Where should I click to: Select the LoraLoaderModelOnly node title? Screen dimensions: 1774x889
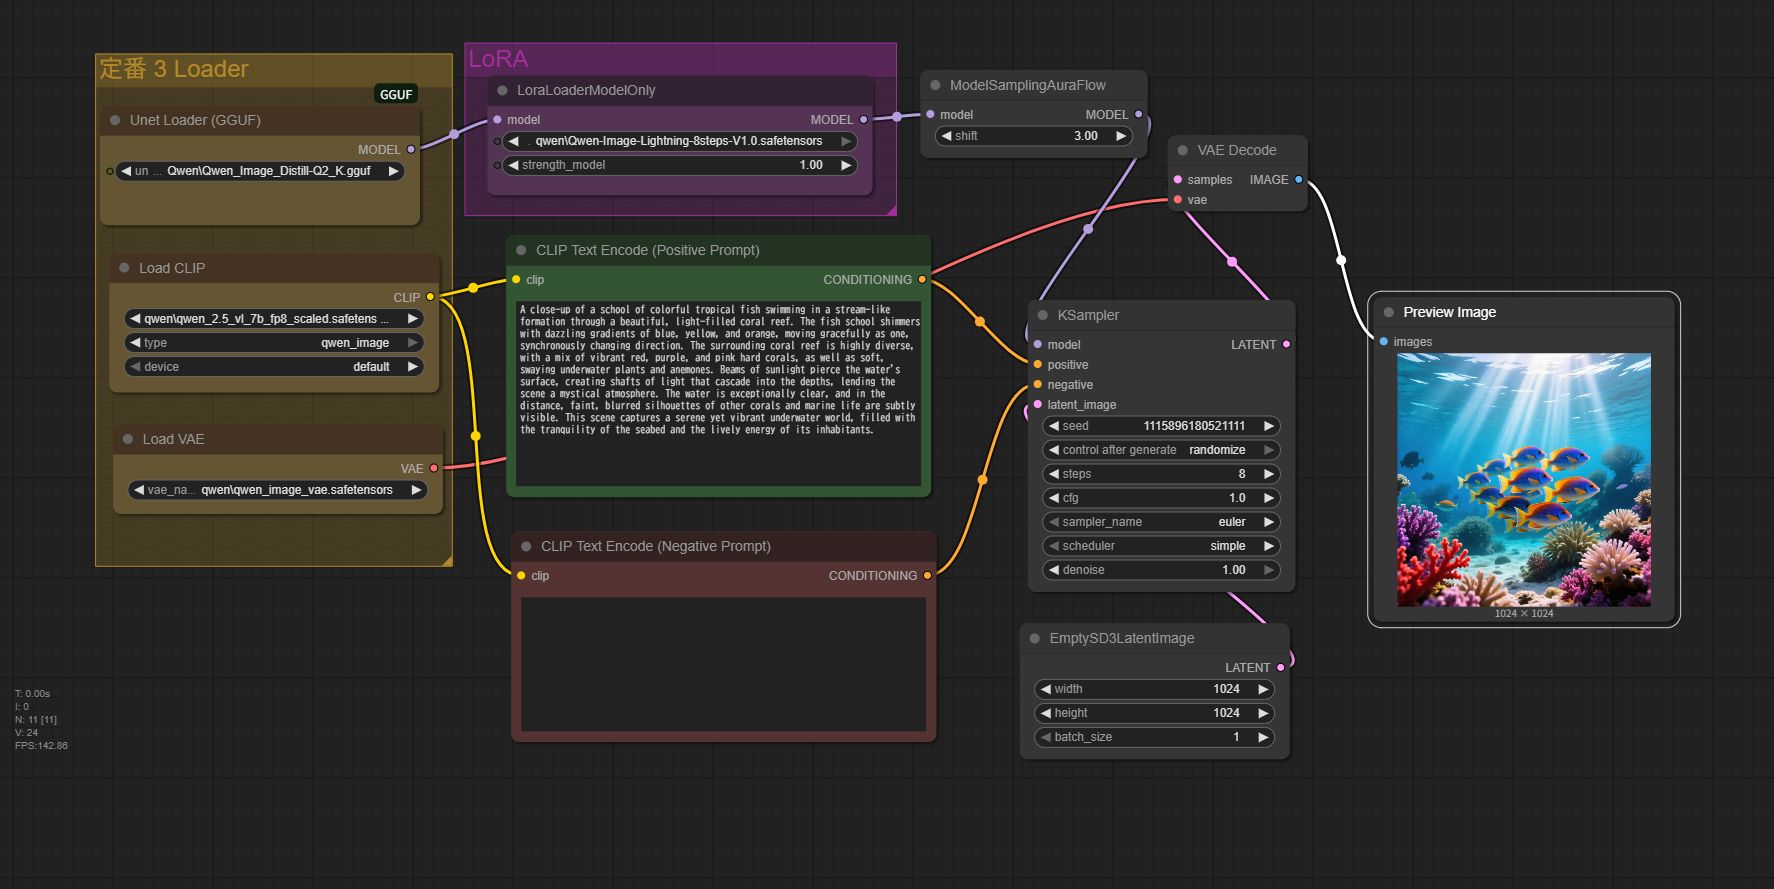[586, 90]
